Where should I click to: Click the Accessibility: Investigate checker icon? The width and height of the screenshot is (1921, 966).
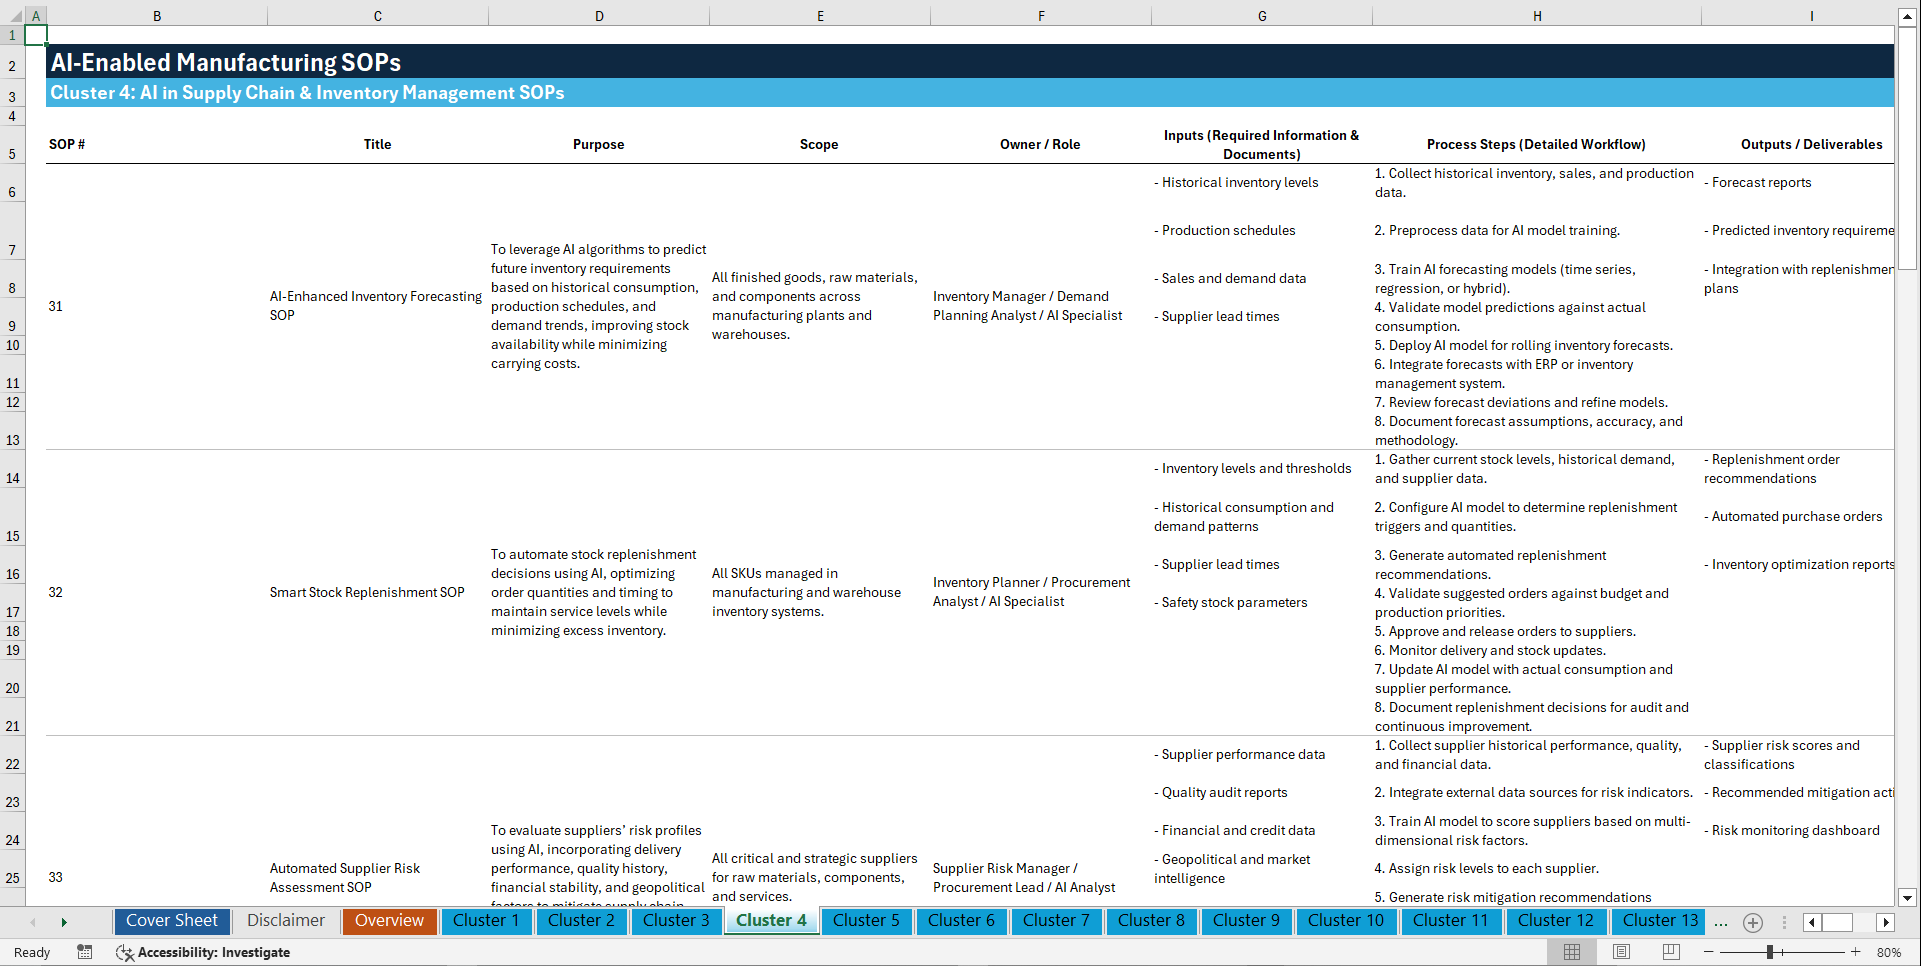(x=125, y=952)
